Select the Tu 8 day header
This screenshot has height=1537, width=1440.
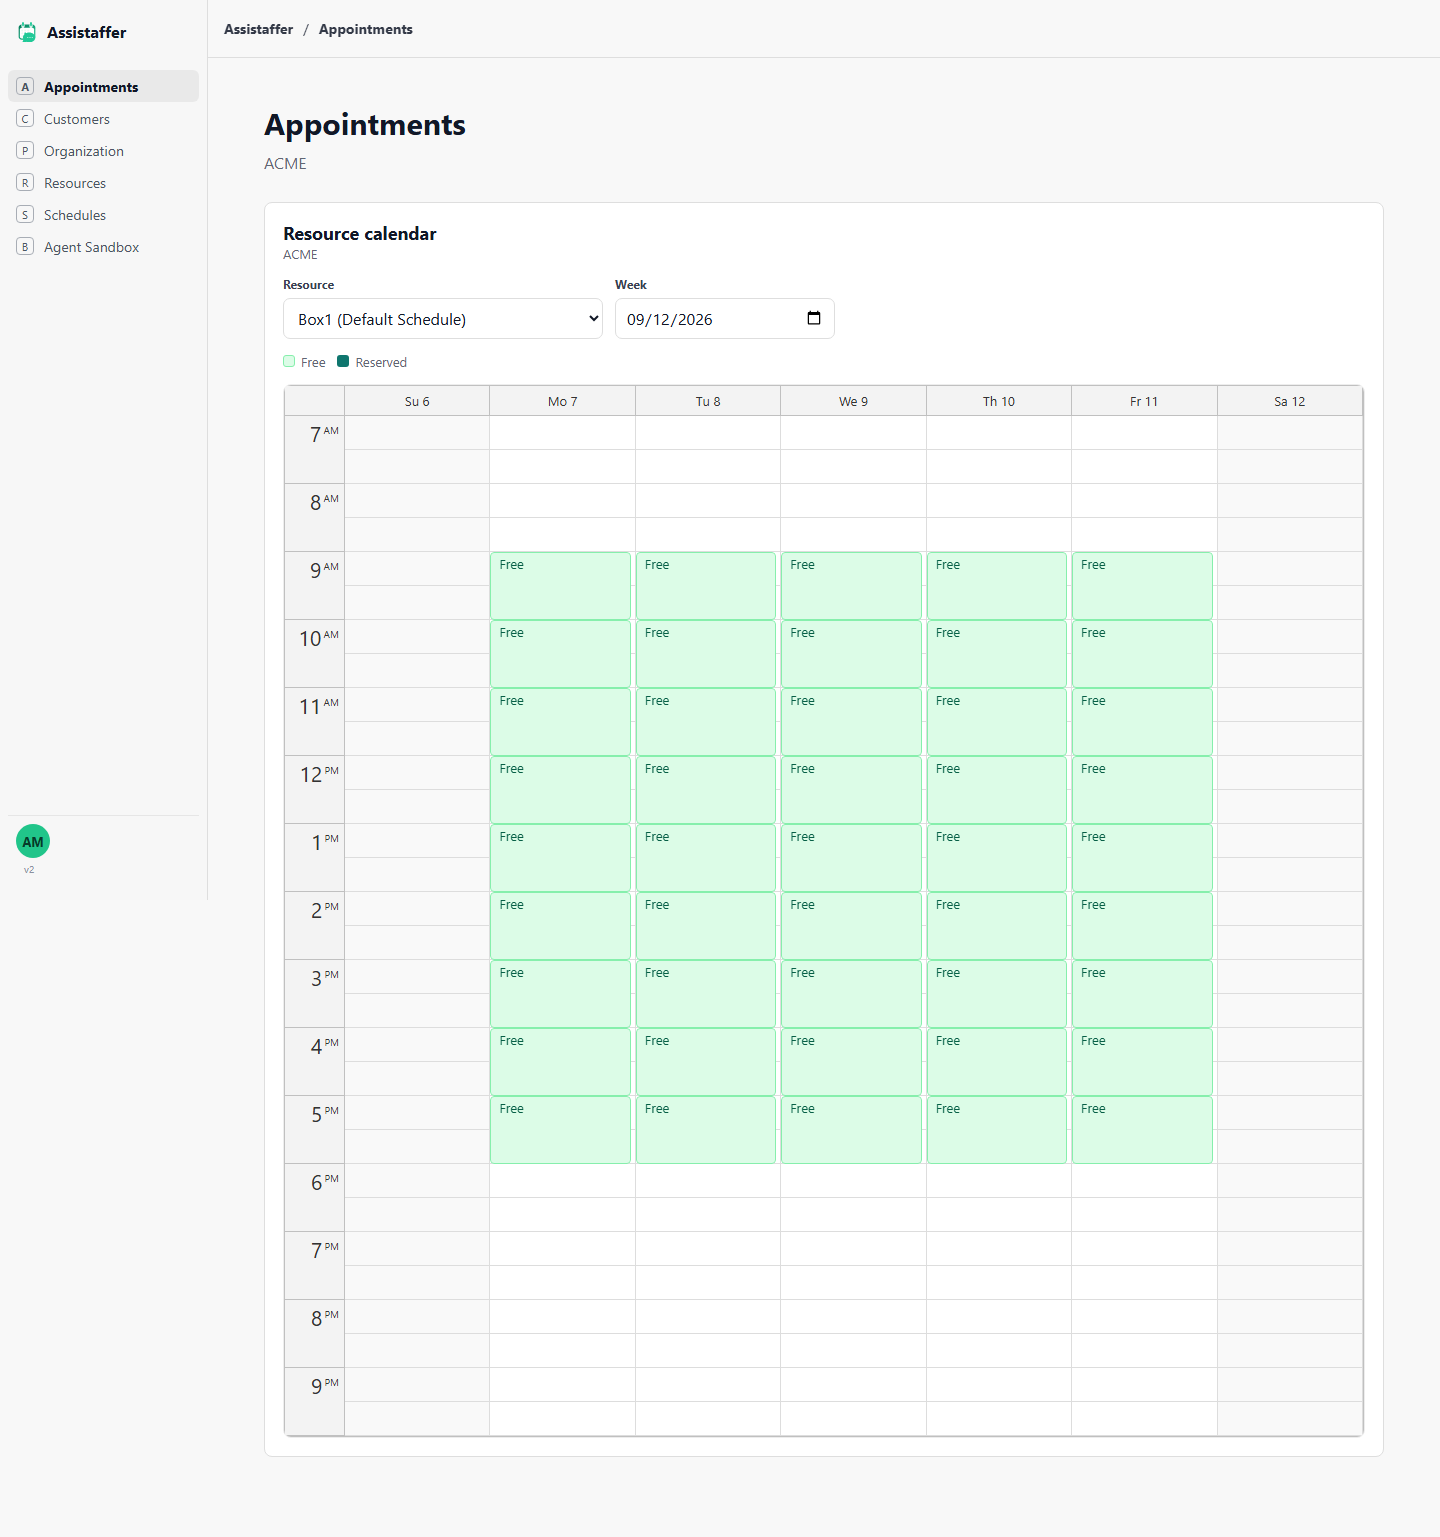tap(708, 401)
